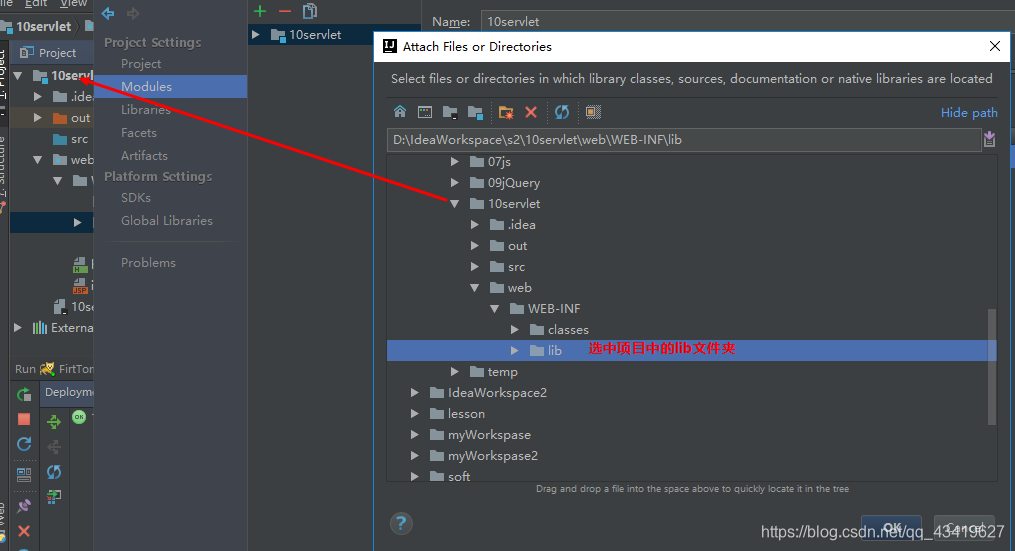Open Global Libraries settings

166,220
